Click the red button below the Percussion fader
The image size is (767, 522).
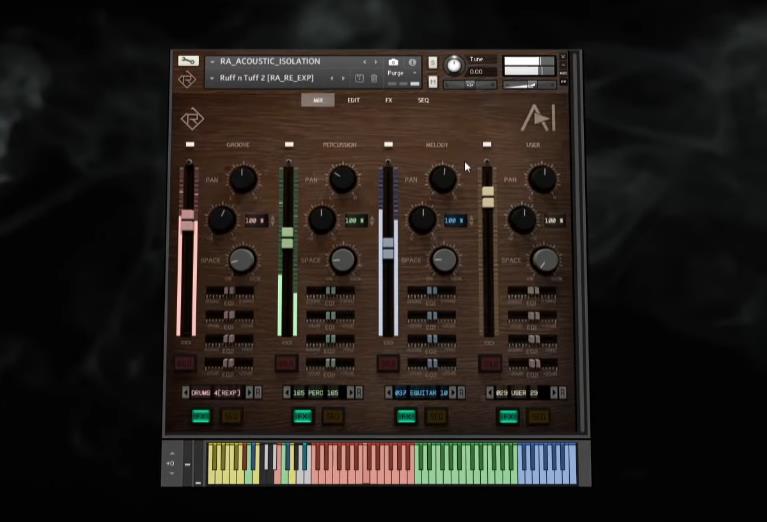pyautogui.click(x=286, y=363)
